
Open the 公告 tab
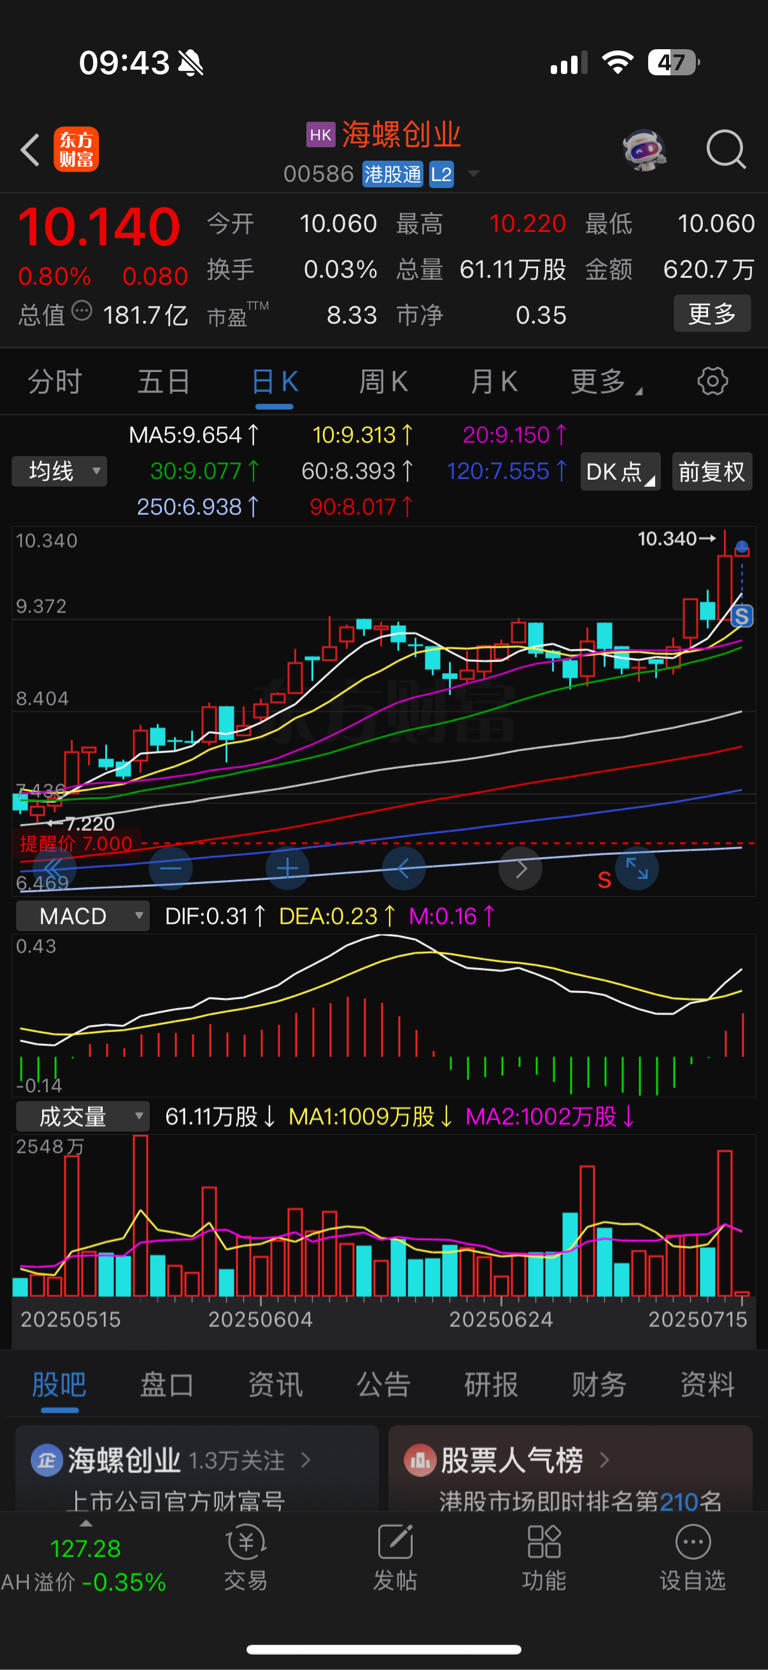383,1384
